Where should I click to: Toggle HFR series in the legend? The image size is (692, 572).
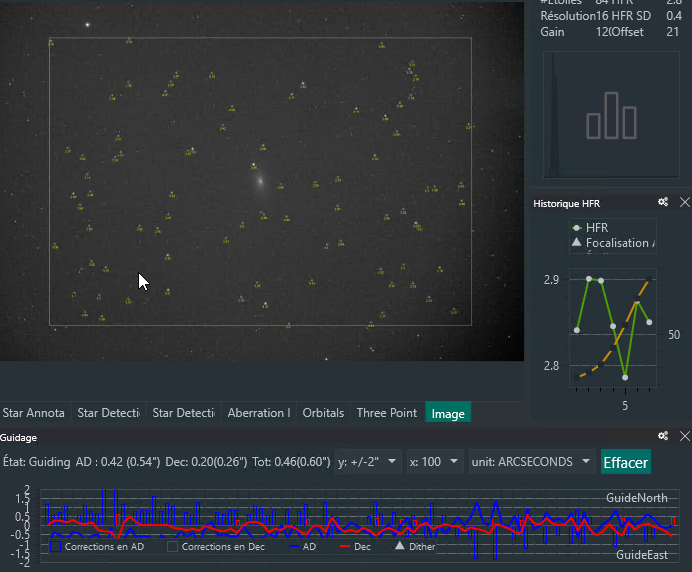click(x=590, y=228)
